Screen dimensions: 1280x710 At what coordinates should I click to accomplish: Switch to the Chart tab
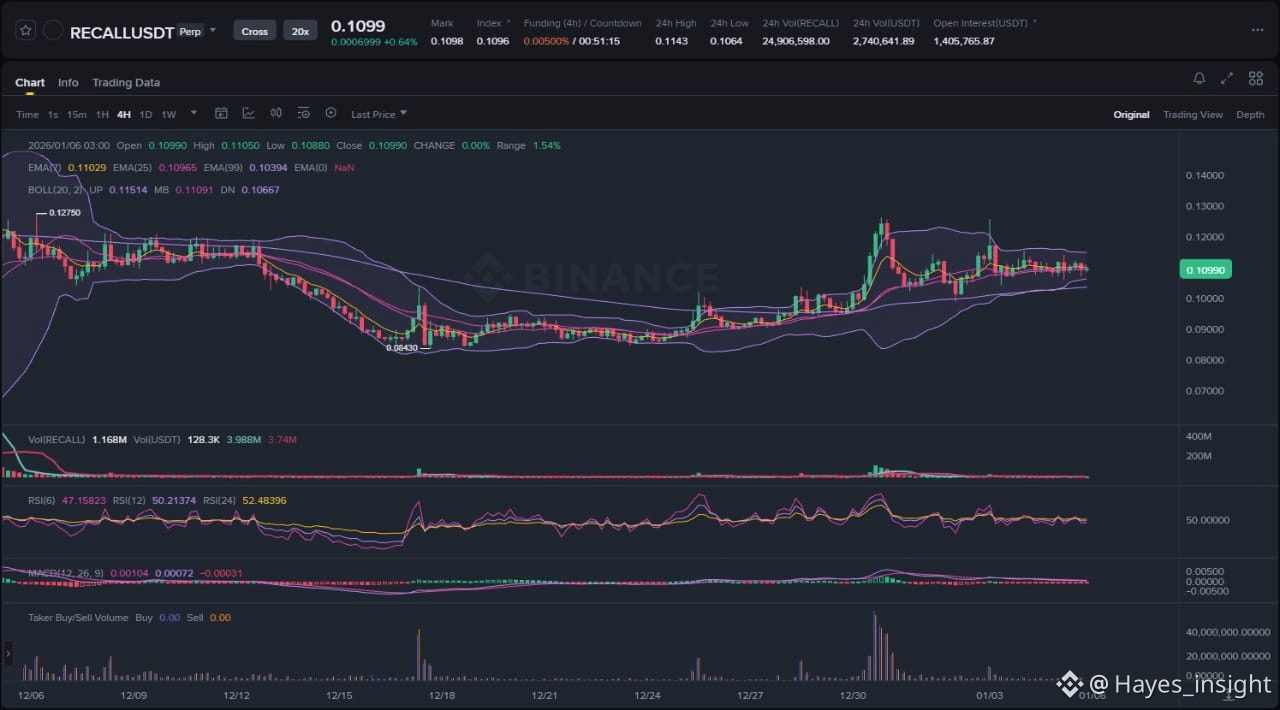coord(30,83)
